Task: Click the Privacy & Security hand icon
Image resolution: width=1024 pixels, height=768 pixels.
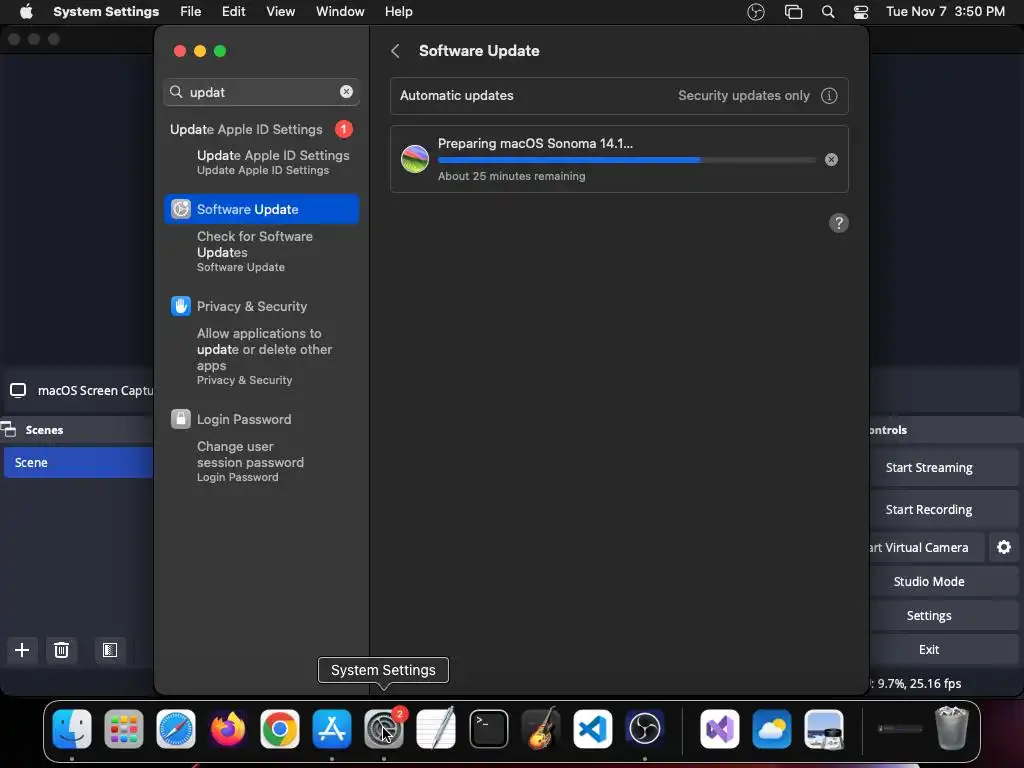Action: [181, 306]
